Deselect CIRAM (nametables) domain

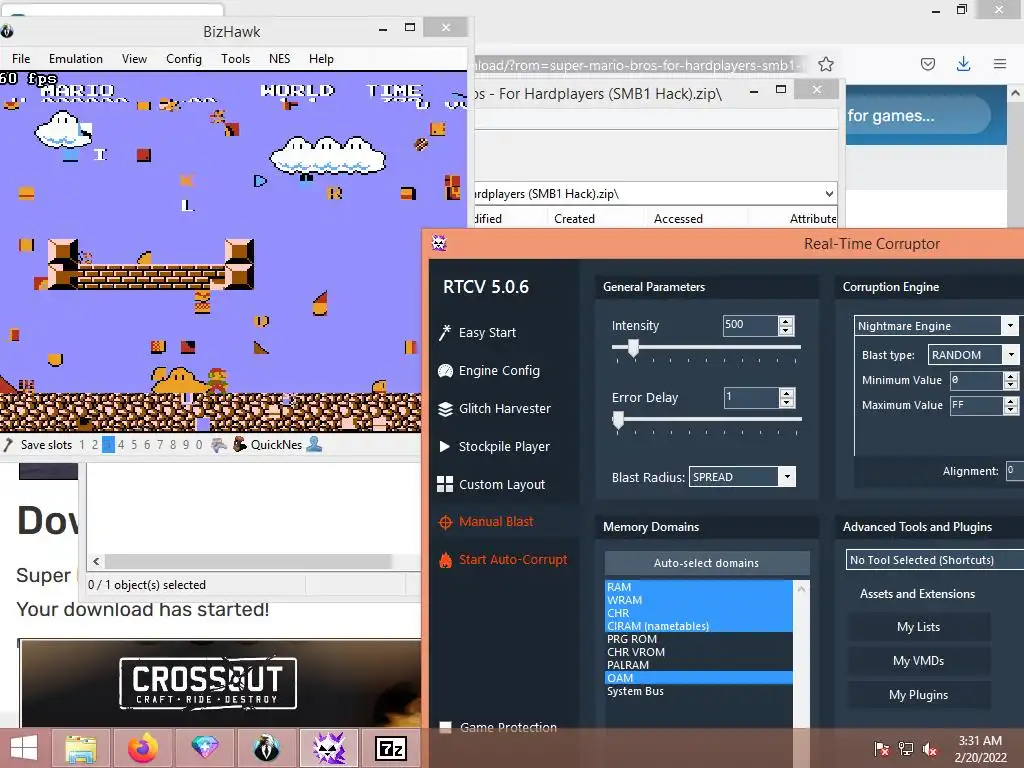pyautogui.click(x=699, y=626)
